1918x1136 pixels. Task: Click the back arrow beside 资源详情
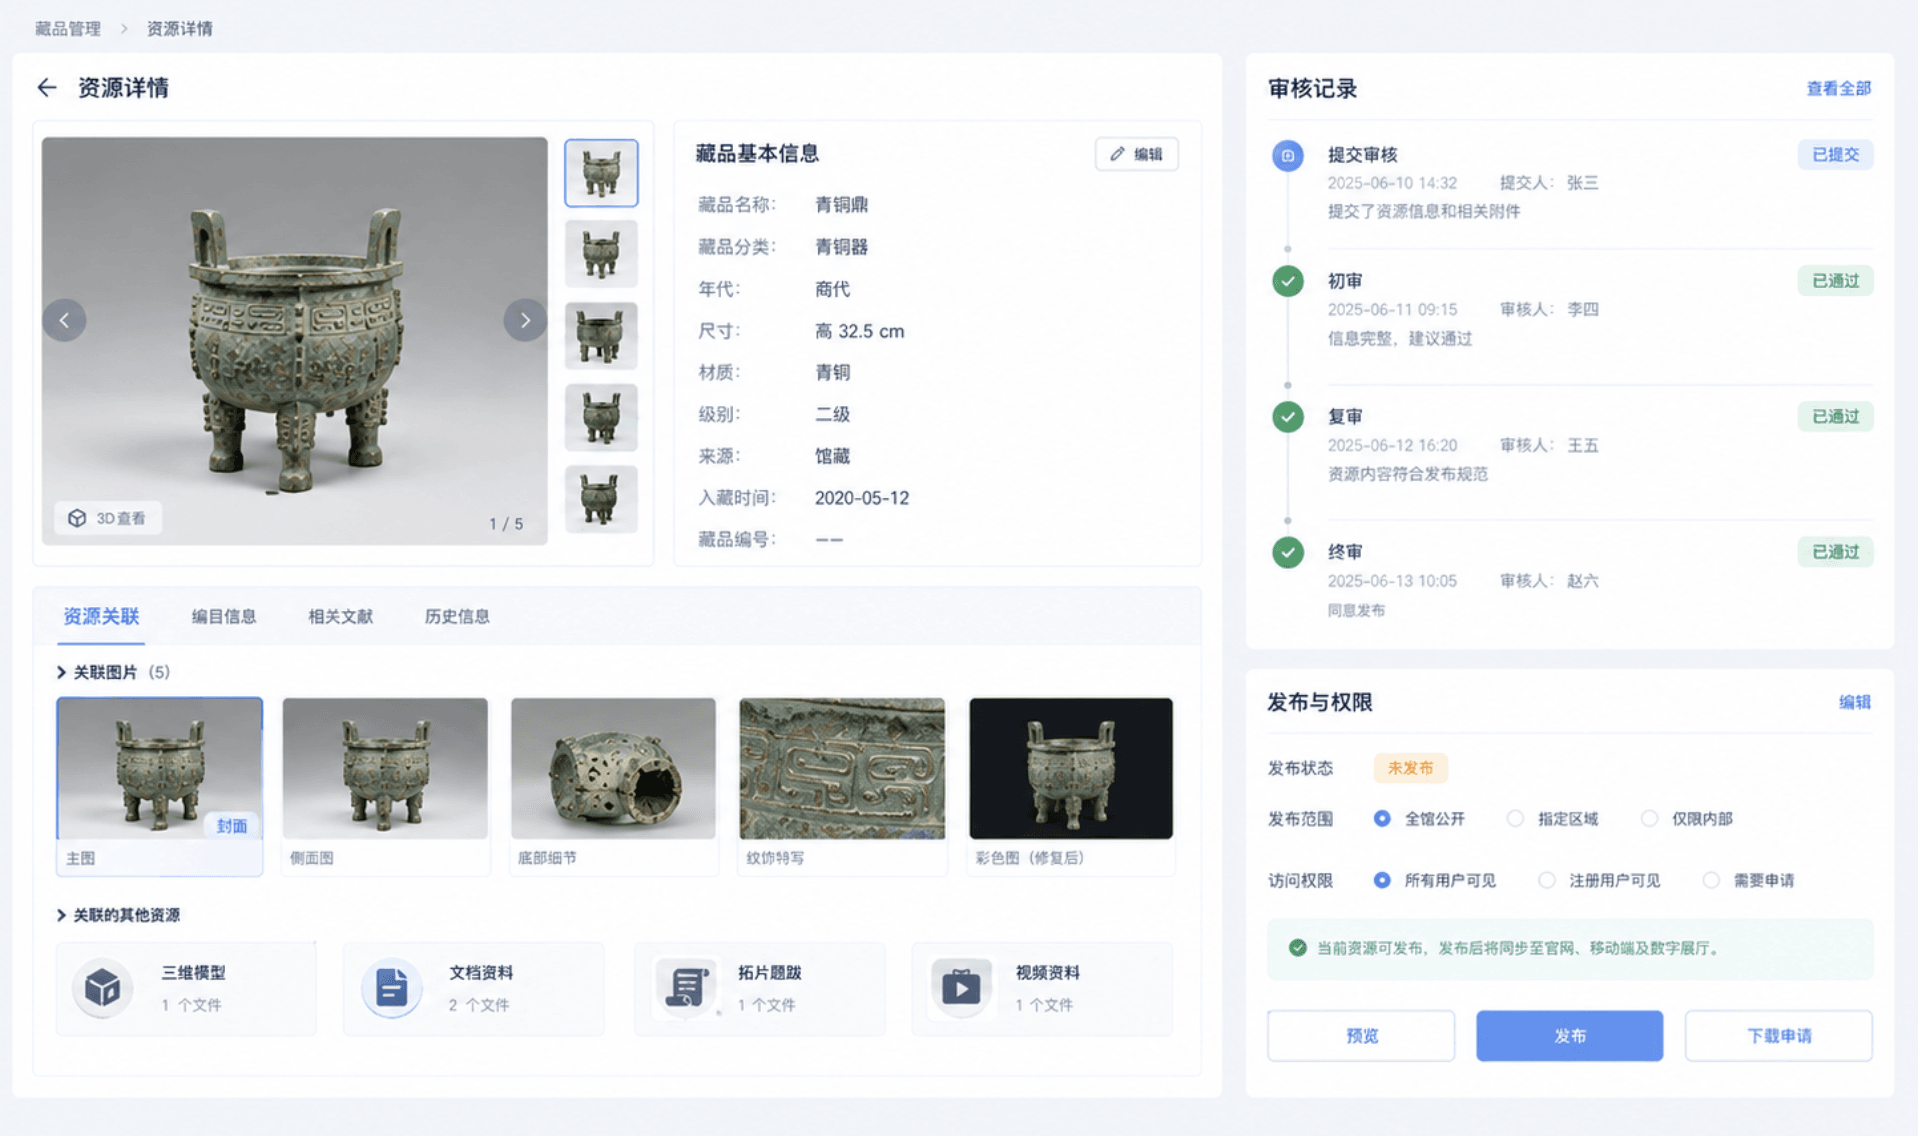tap(47, 88)
